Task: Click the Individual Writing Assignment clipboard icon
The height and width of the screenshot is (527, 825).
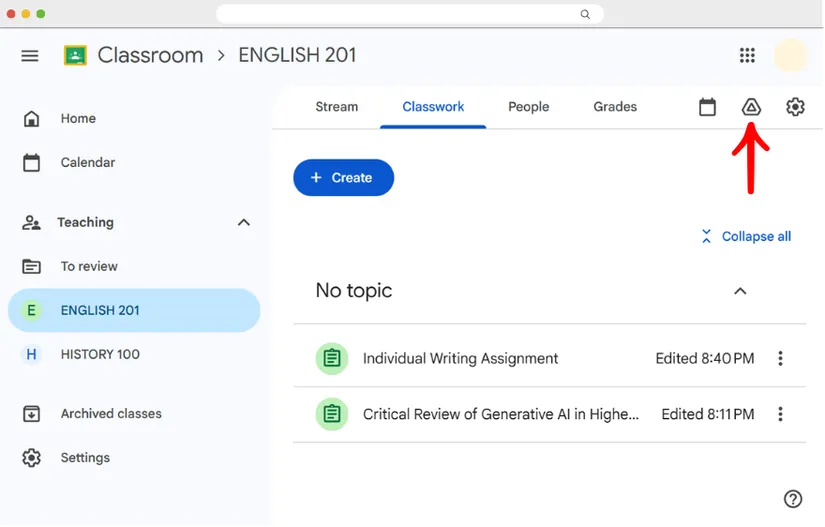Action: (x=331, y=359)
